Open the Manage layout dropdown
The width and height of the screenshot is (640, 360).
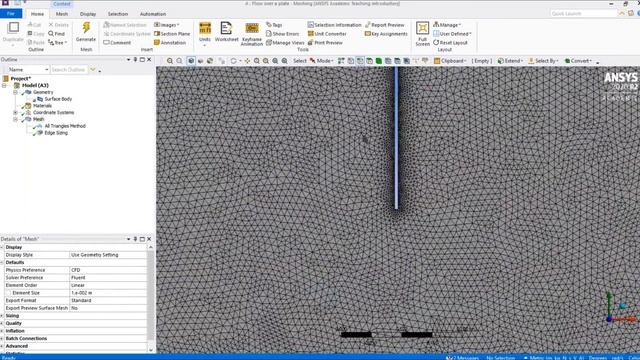pos(447,25)
